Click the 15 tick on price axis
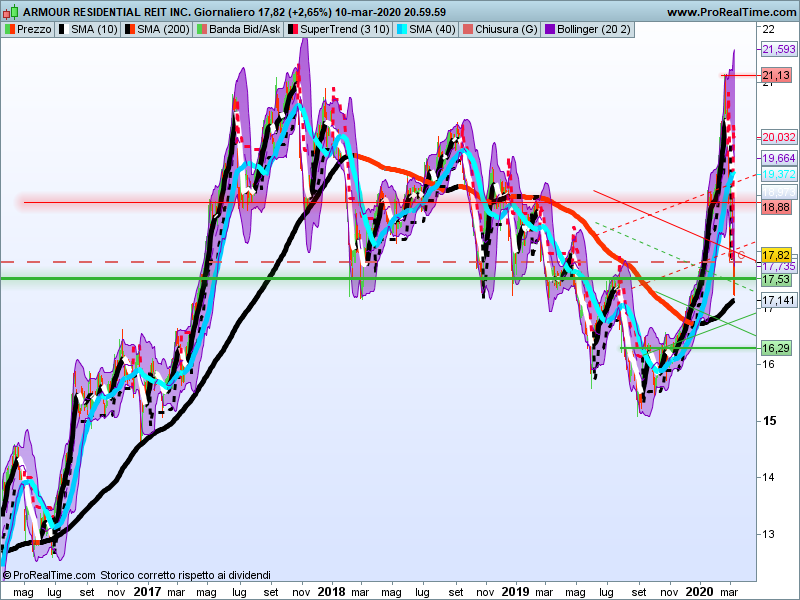 pyautogui.click(x=769, y=421)
